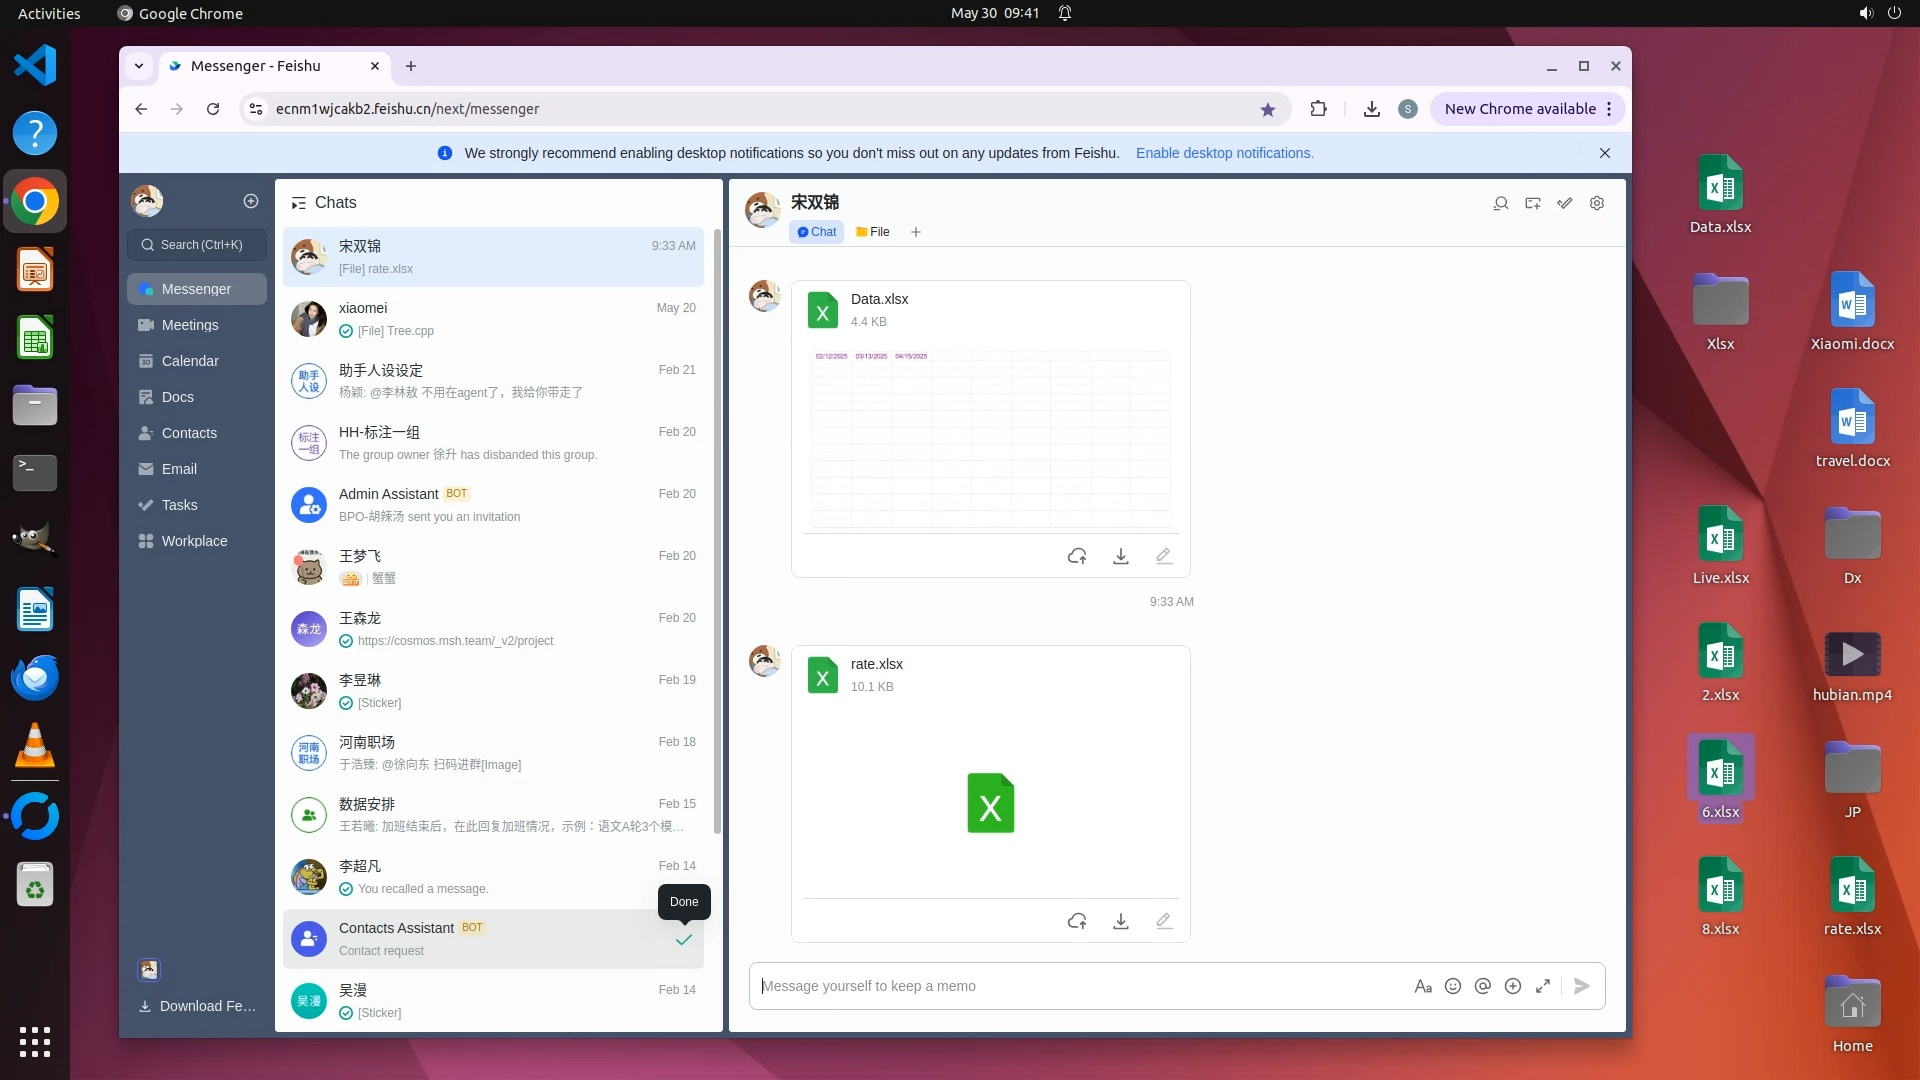Open chat settings gear icon
Image resolution: width=1920 pixels, height=1080 pixels.
pyautogui.click(x=1597, y=203)
